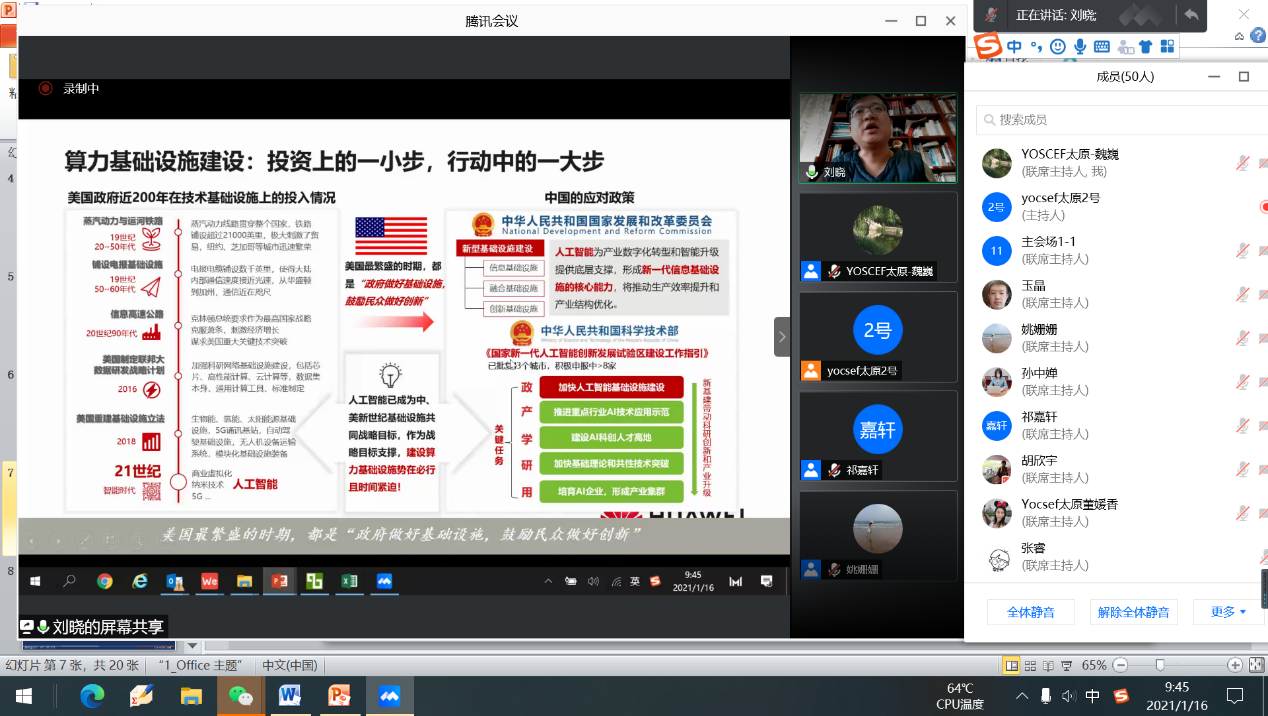The width and height of the screenshot is (1268, 716).
Task: Toggle mic for YOSCEF太原-魏巍 member row
Action: point(1242,162)
